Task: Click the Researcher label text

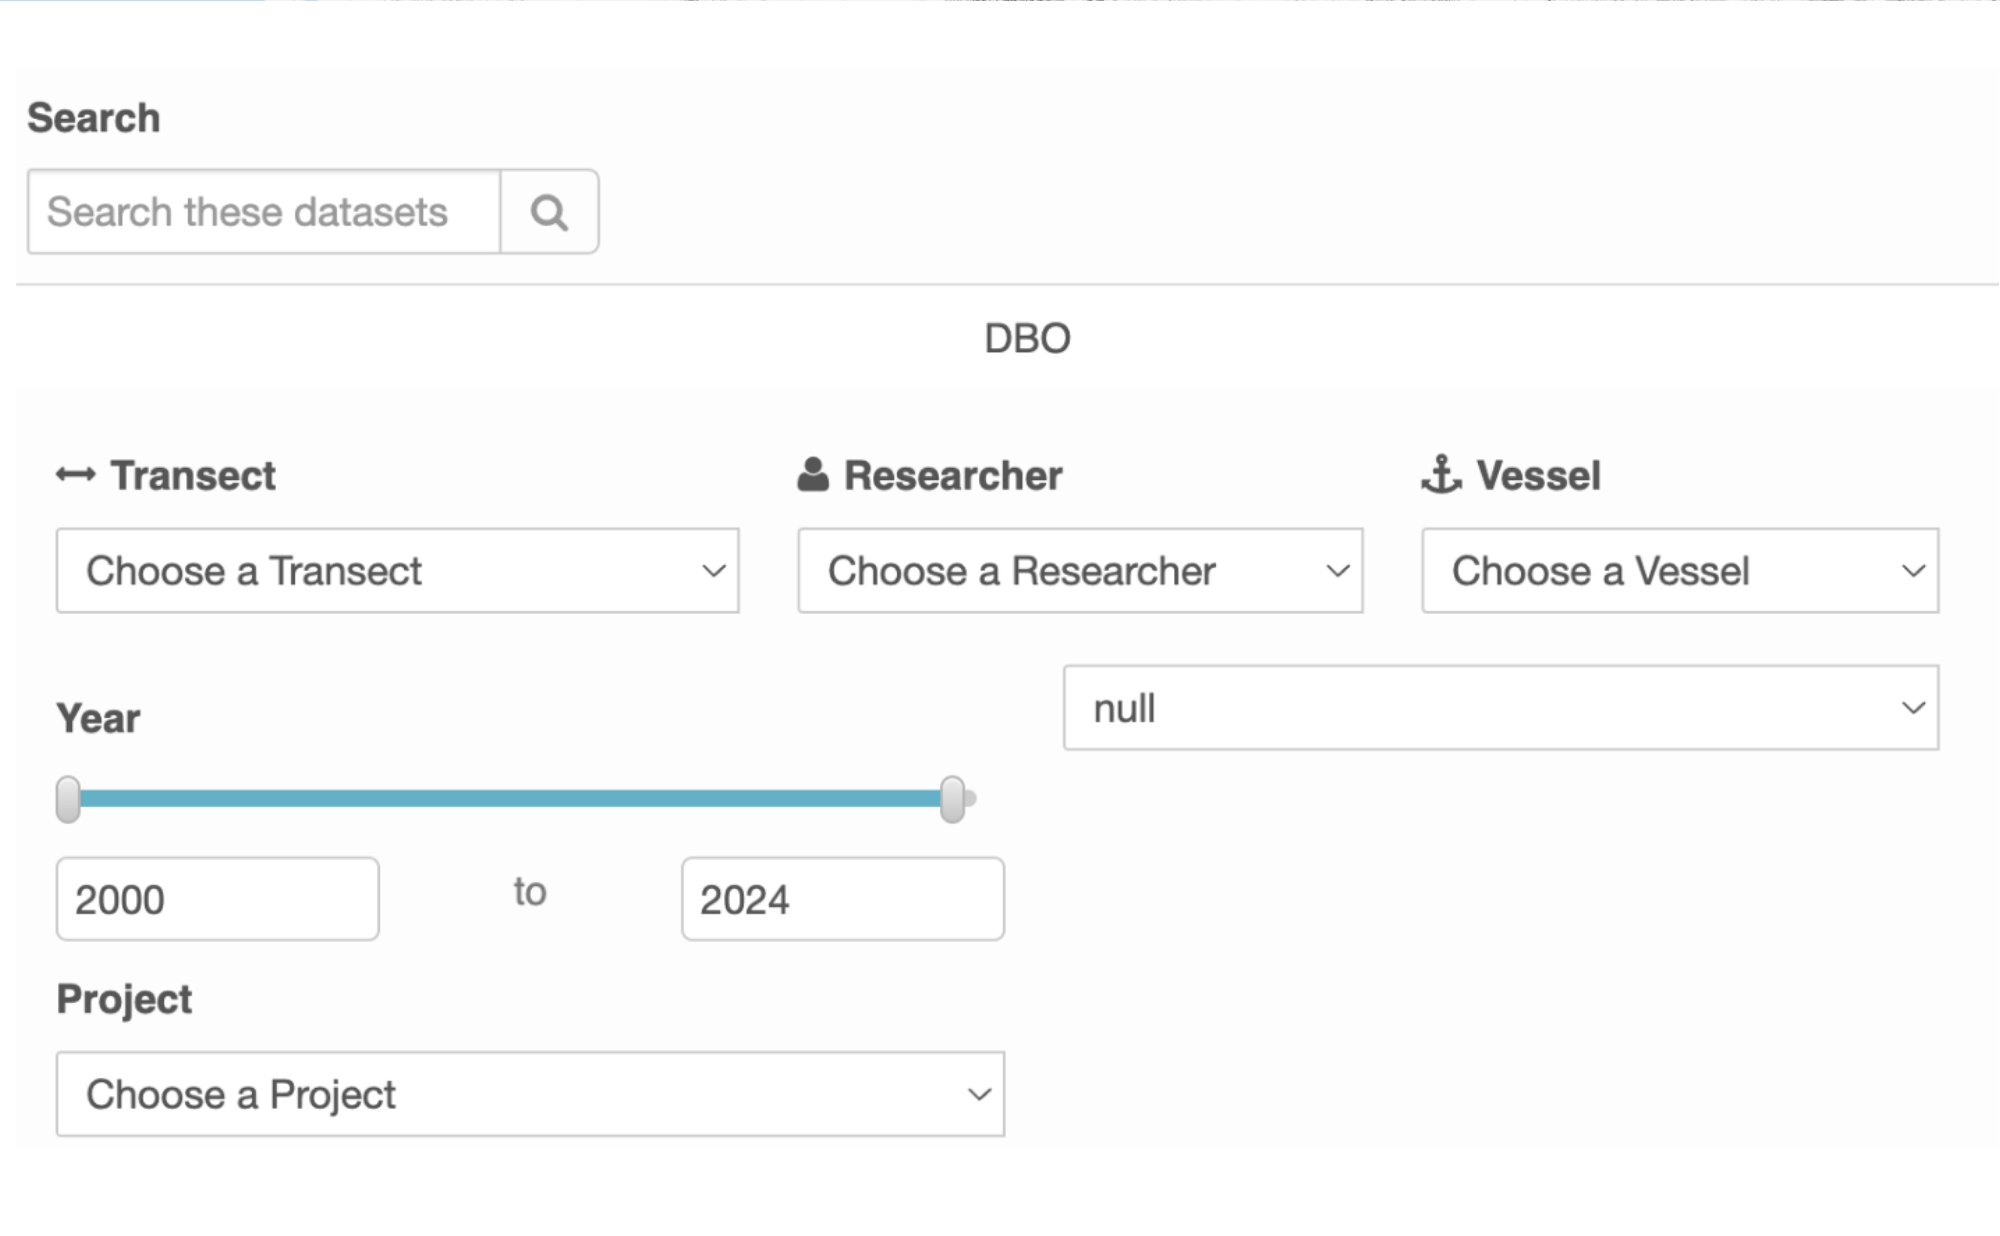Action: coord(953,476)
